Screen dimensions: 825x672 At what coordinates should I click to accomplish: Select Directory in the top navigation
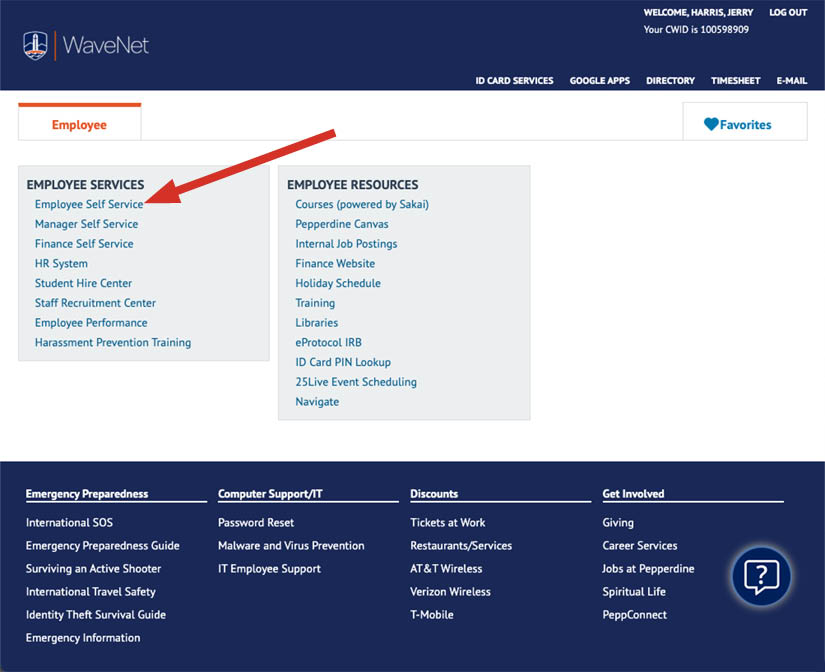coord(670,81)
